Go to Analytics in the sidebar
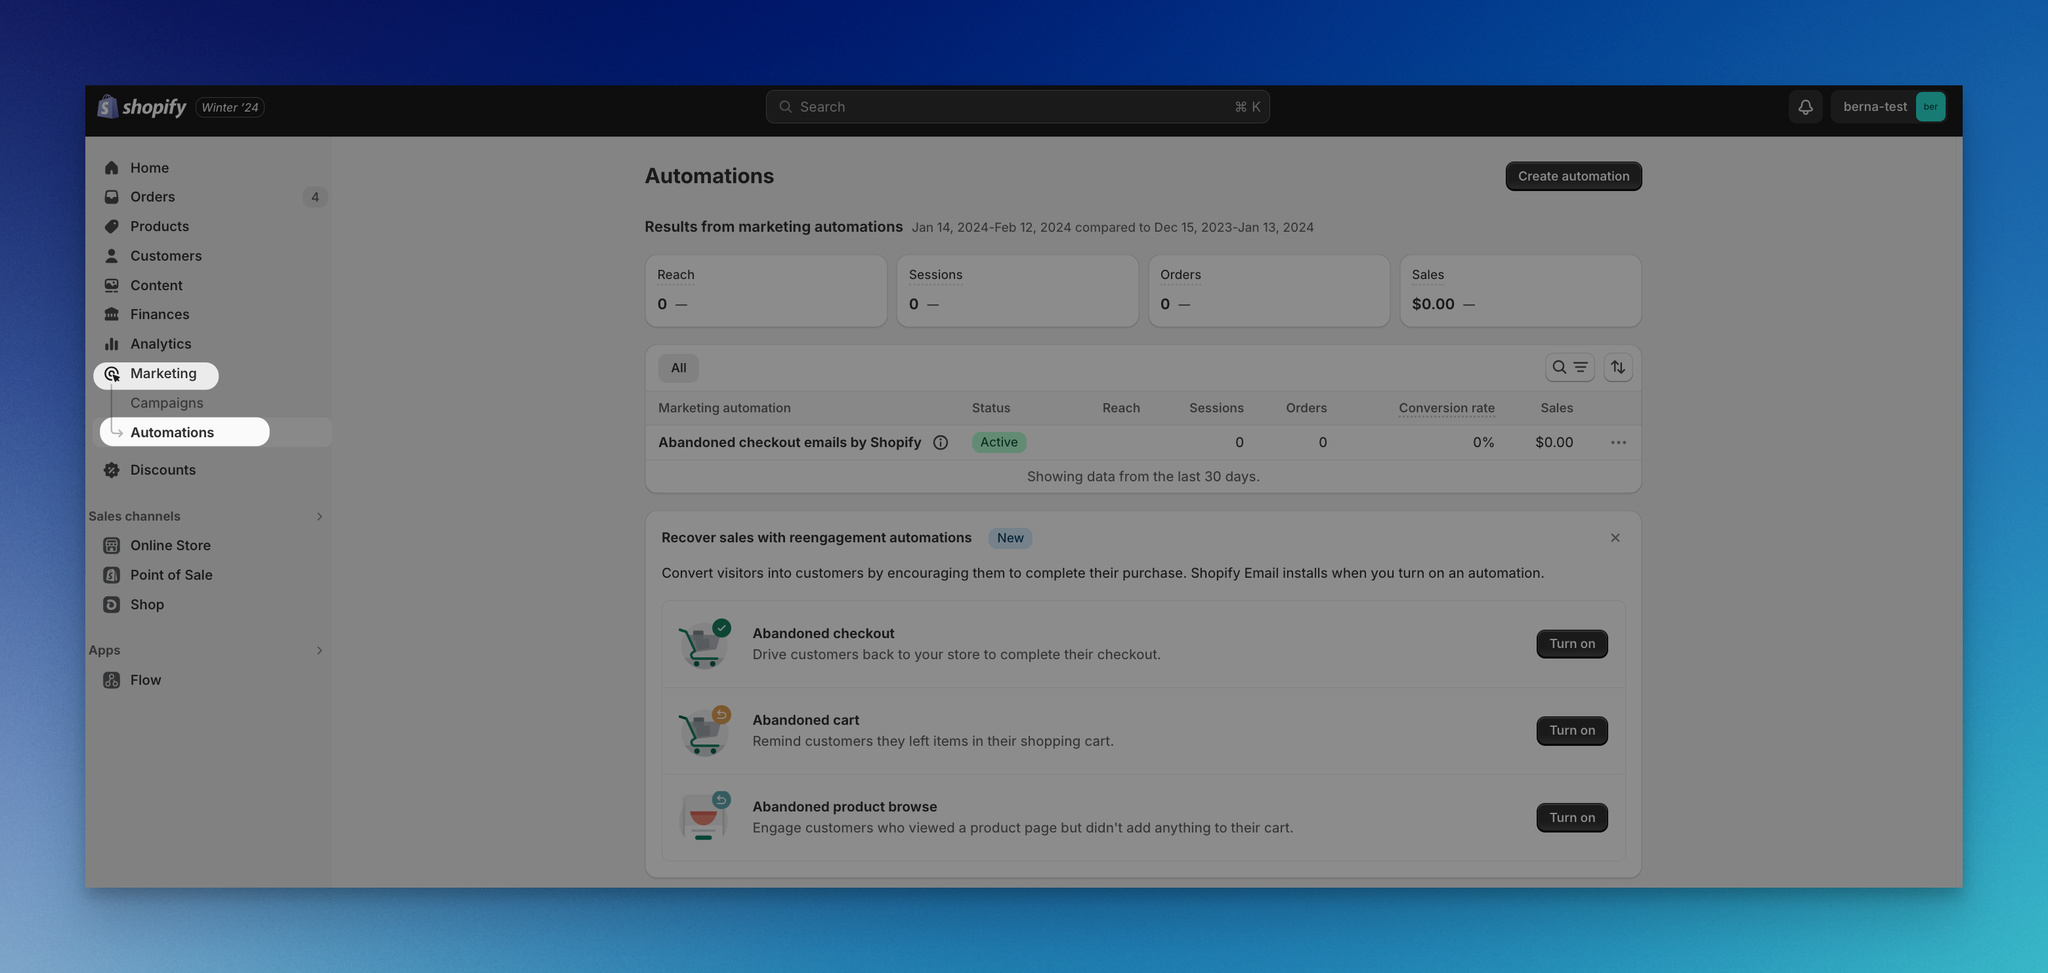Image resolution: width=2048 pixels, height=973 pixels. coord(160,344)
